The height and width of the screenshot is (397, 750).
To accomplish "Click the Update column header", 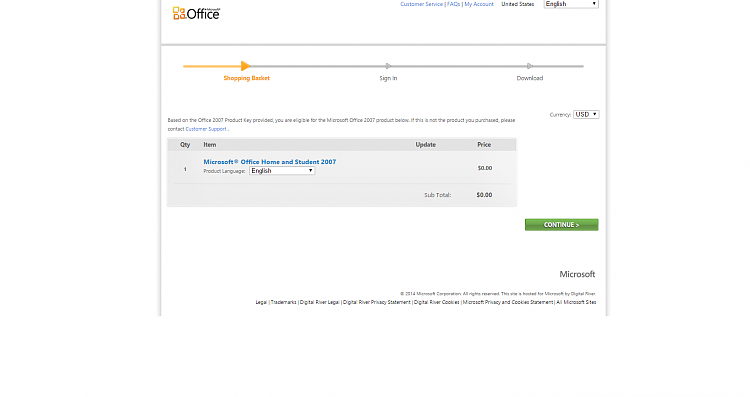I will click(x=425, y=144).
